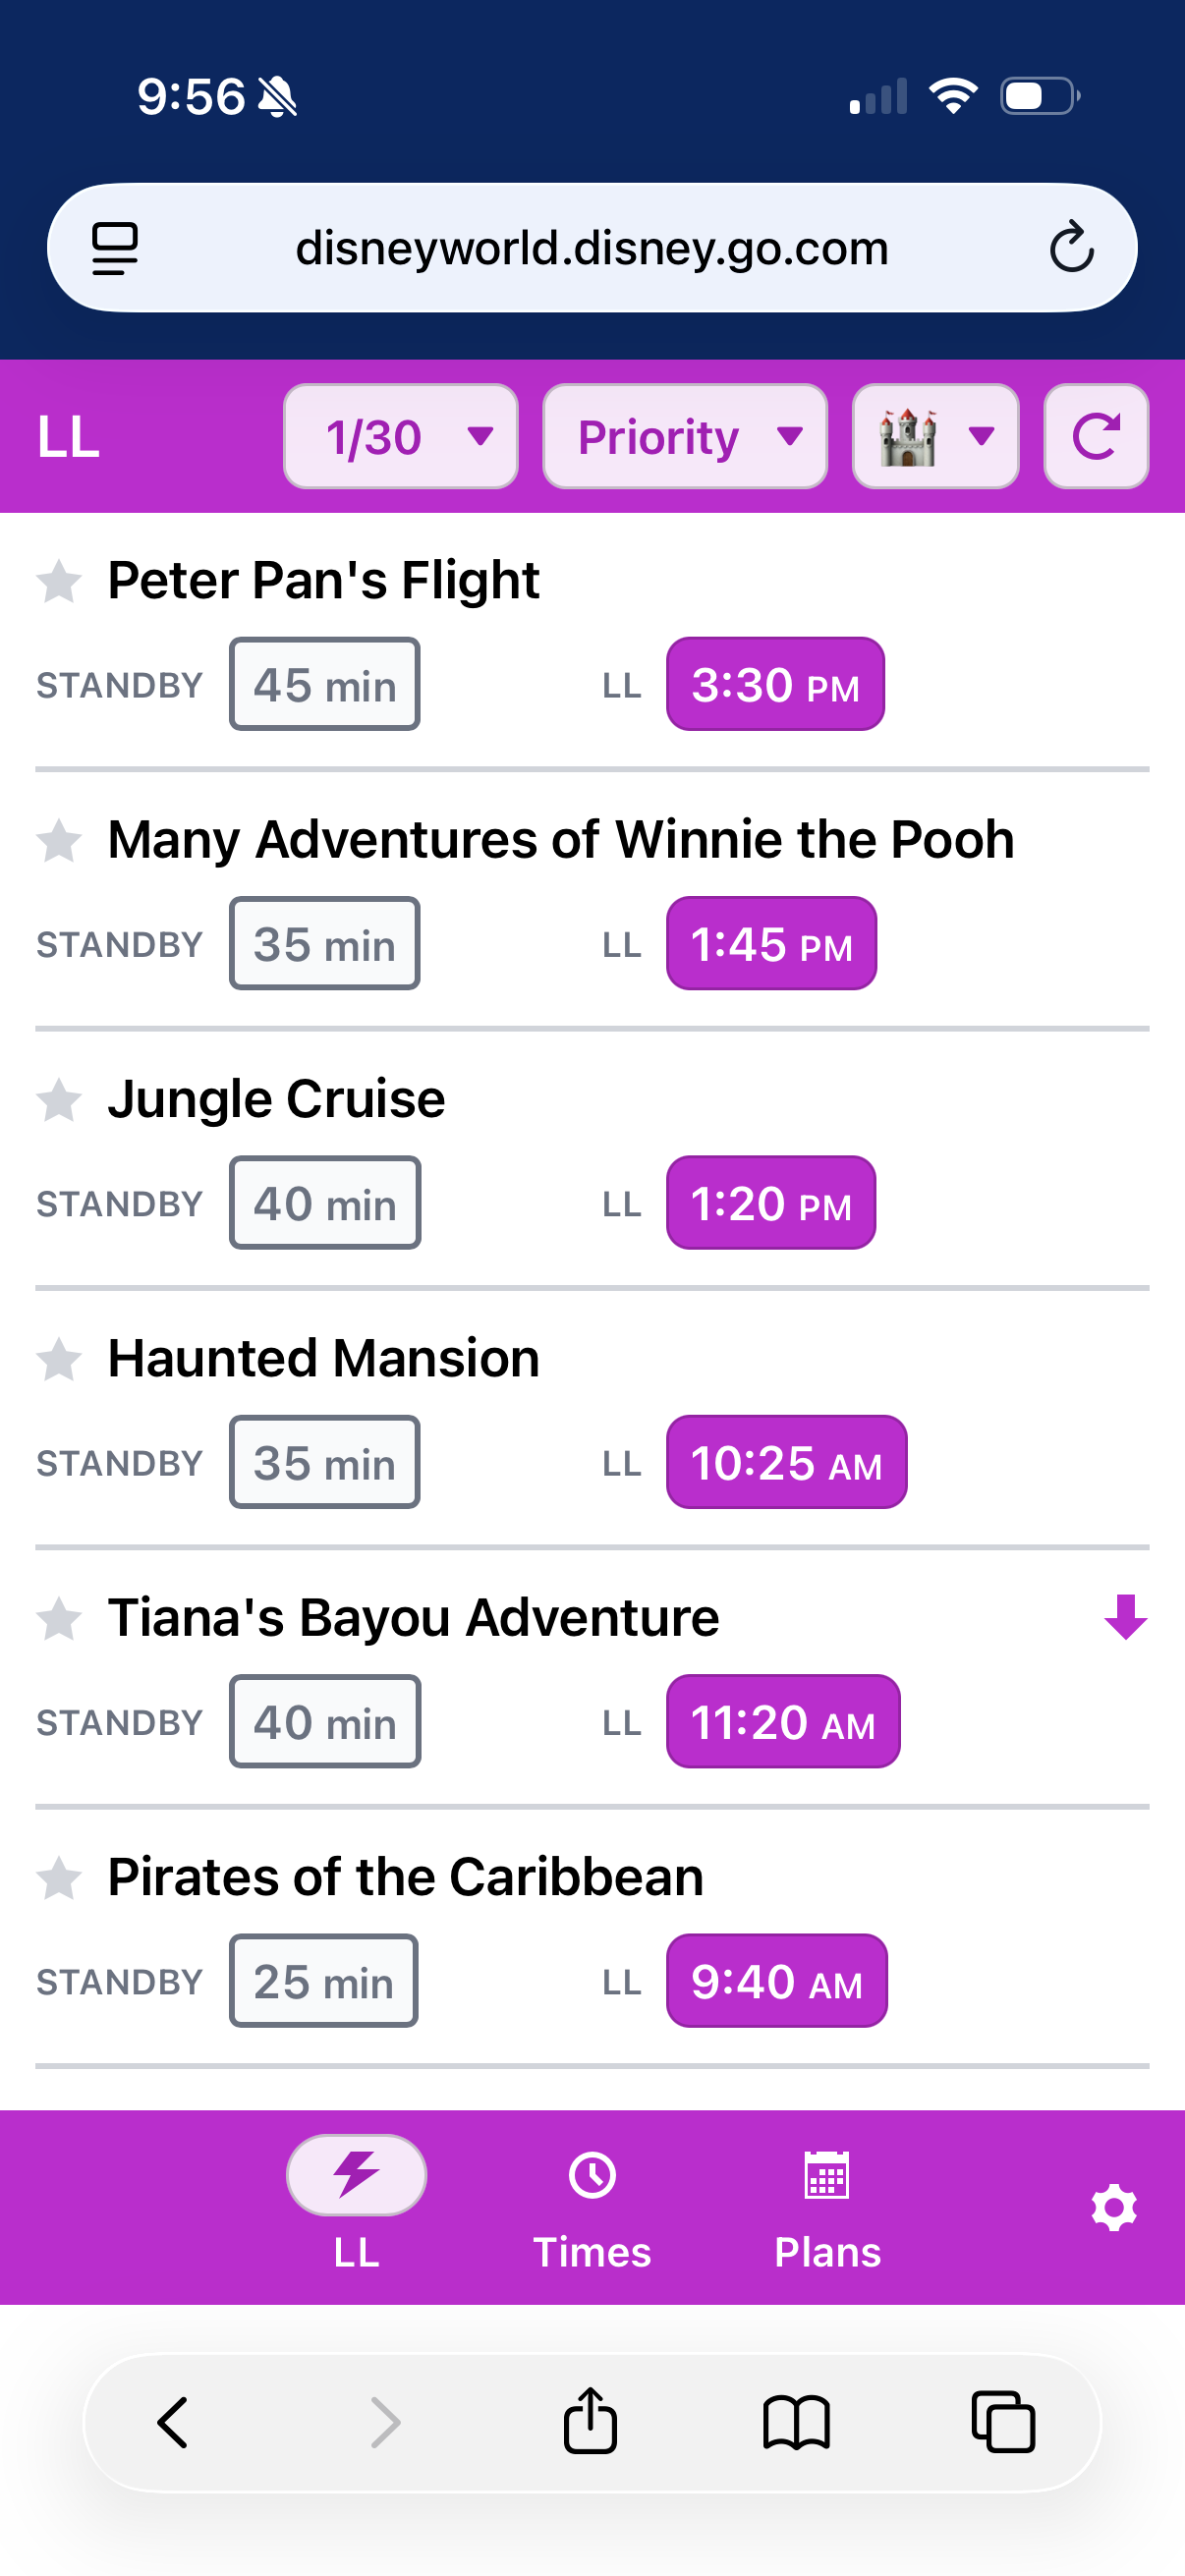
Task: Open the Safari tabs overview icon
Action: click(x=1003, y=2421)
